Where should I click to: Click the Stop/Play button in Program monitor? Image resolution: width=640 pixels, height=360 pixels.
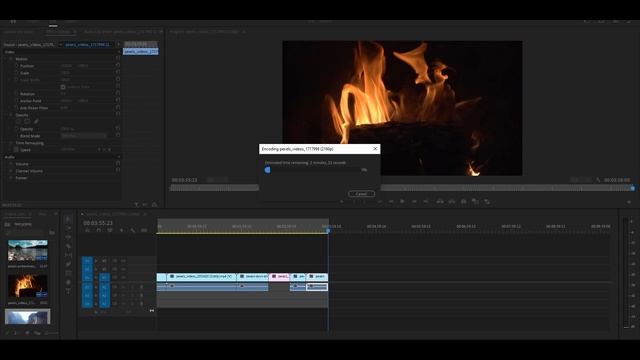[x=402, y=202]
